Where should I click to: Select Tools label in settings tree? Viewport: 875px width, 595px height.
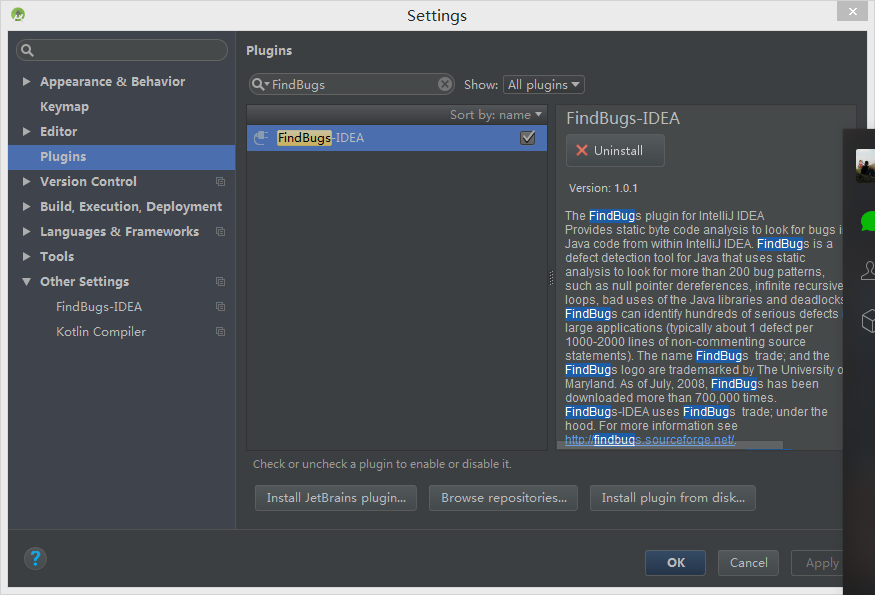point(57,257)
